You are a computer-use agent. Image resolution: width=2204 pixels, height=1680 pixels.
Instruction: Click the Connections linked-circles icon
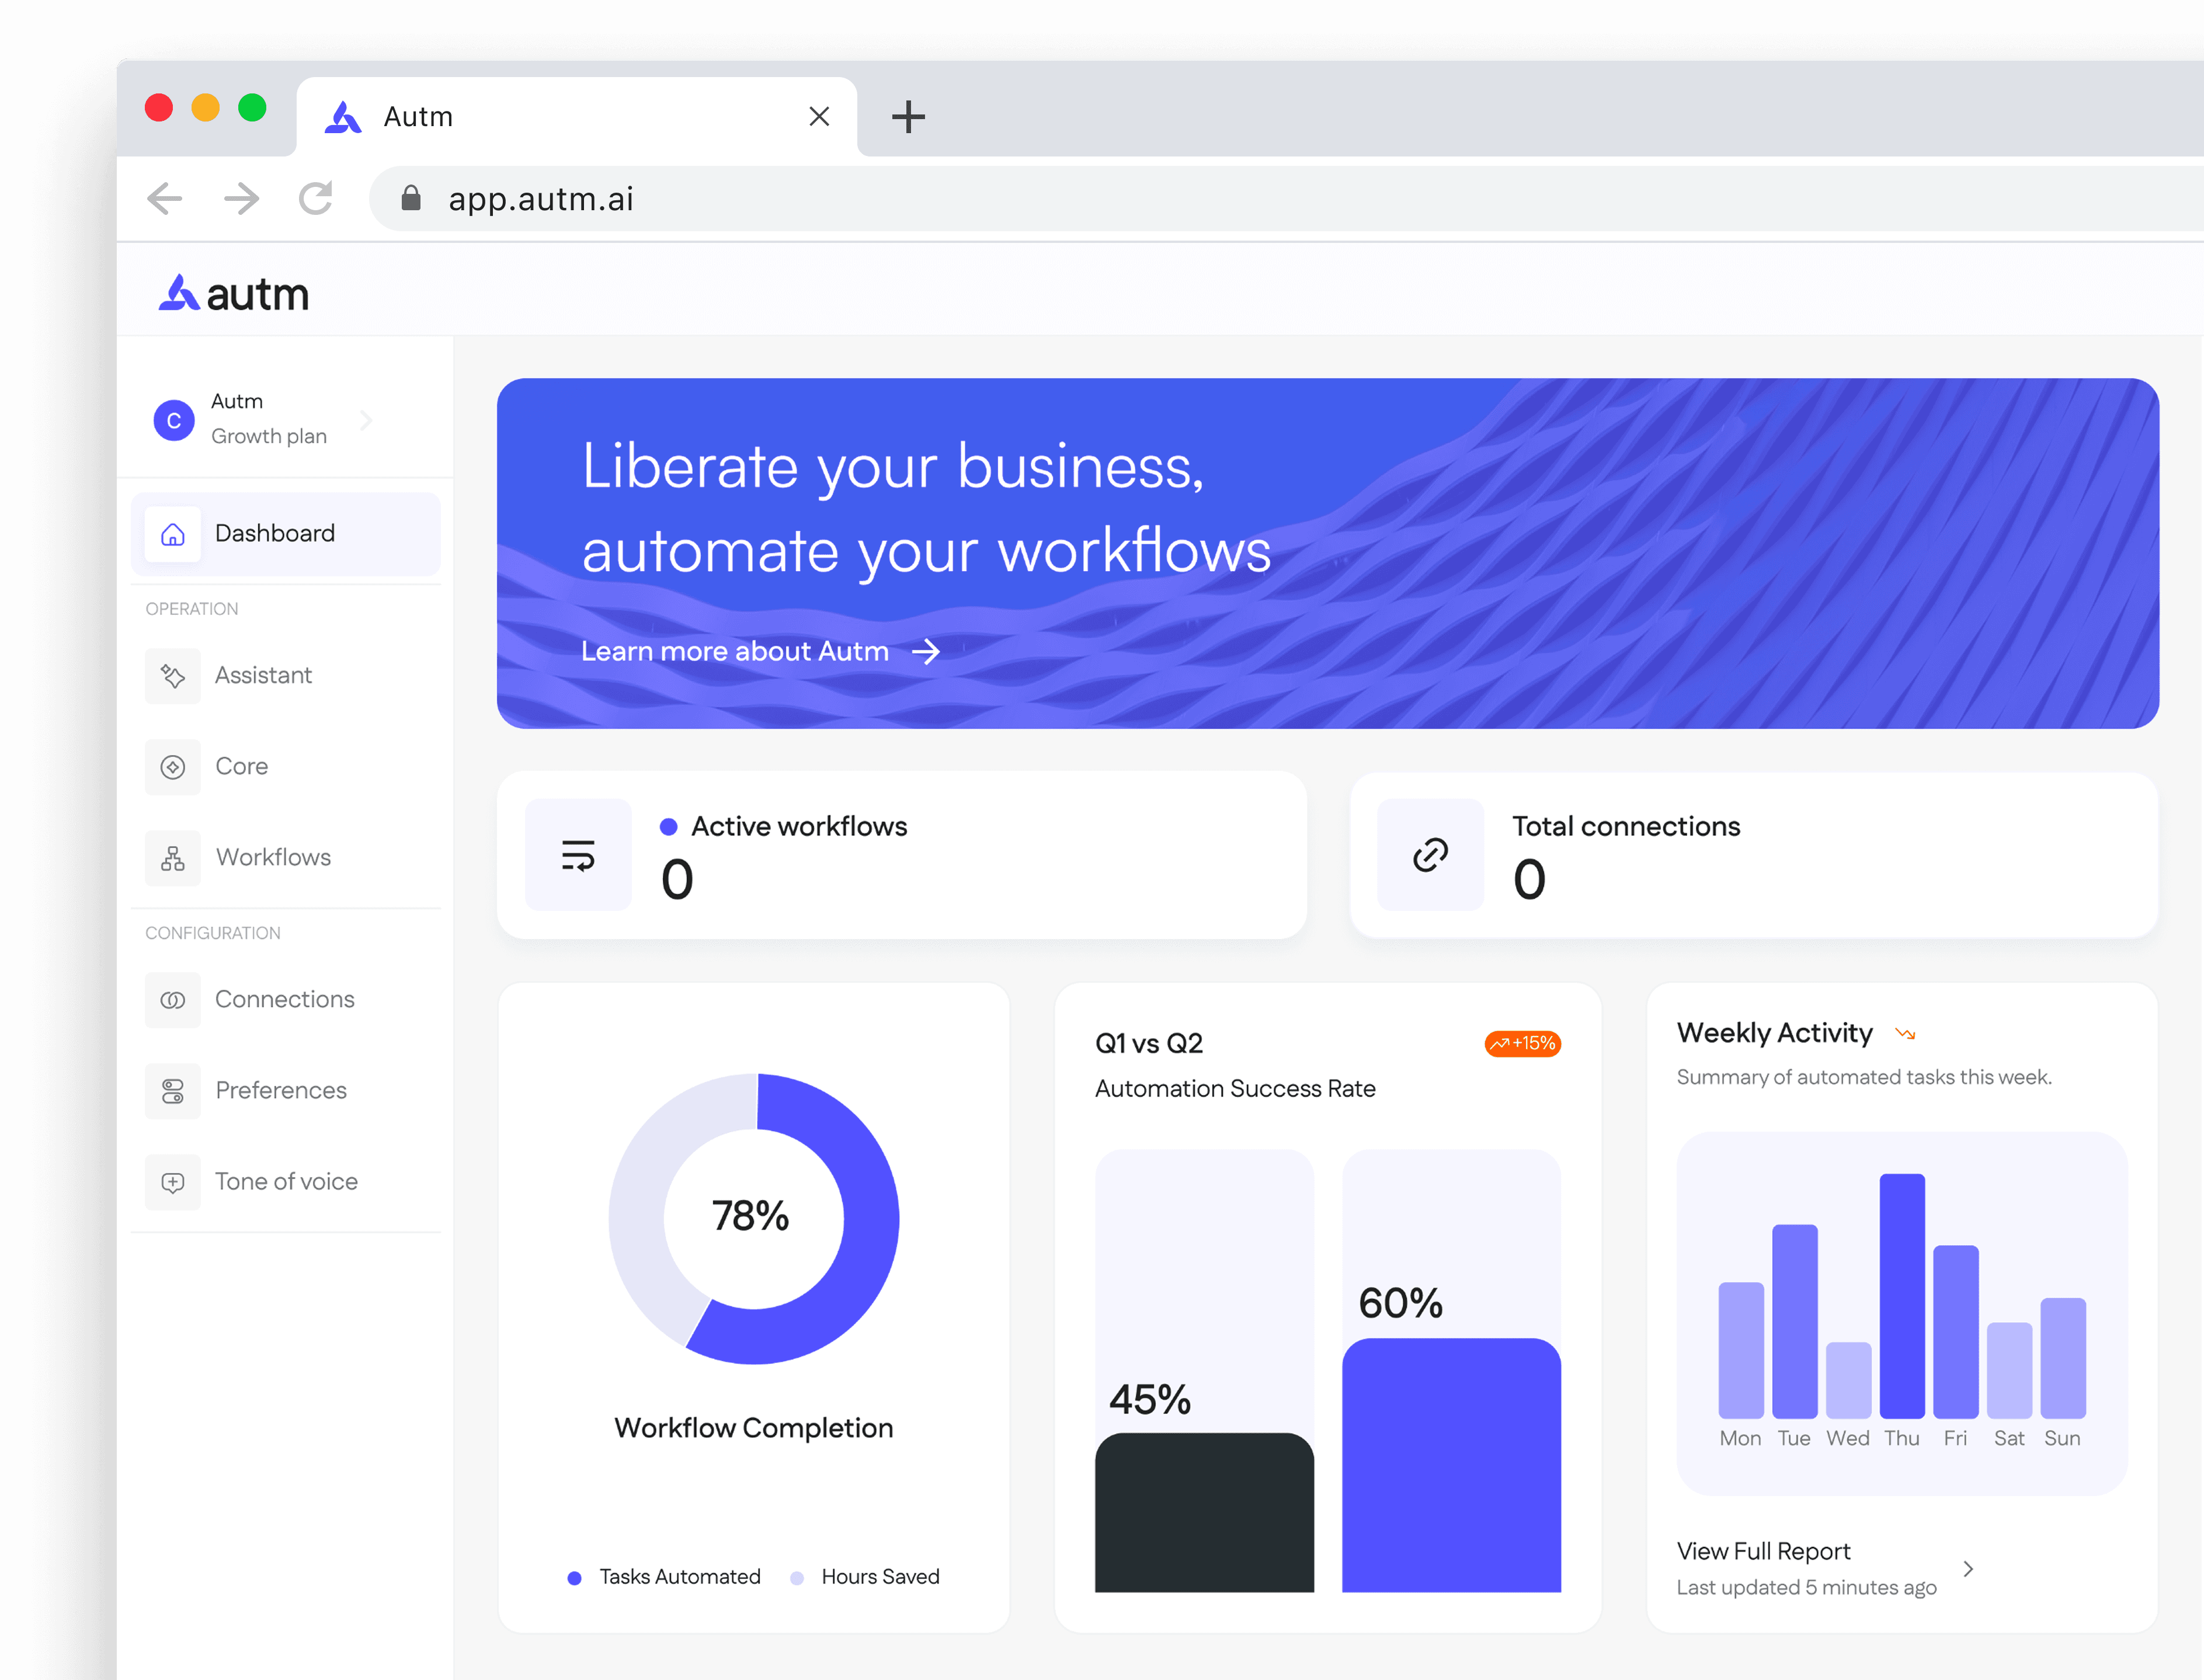point(173,1000)
